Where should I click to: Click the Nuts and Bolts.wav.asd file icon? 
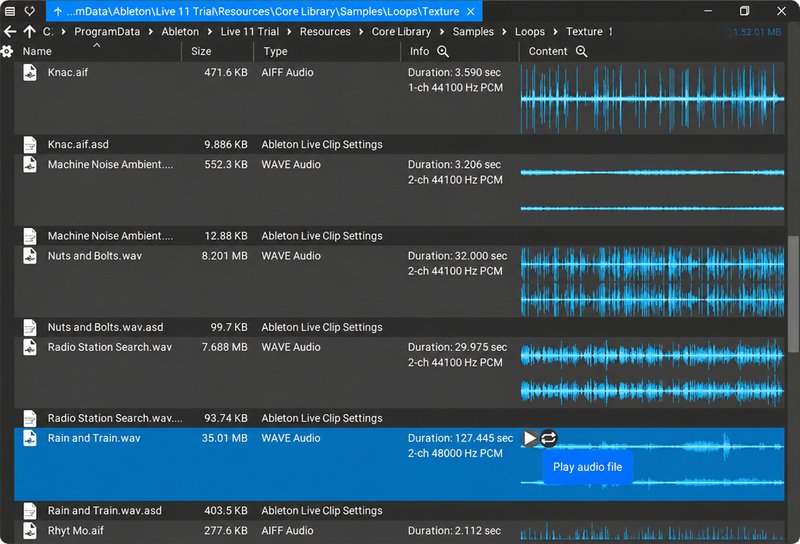pyautogui.click(x=30, y=327)
